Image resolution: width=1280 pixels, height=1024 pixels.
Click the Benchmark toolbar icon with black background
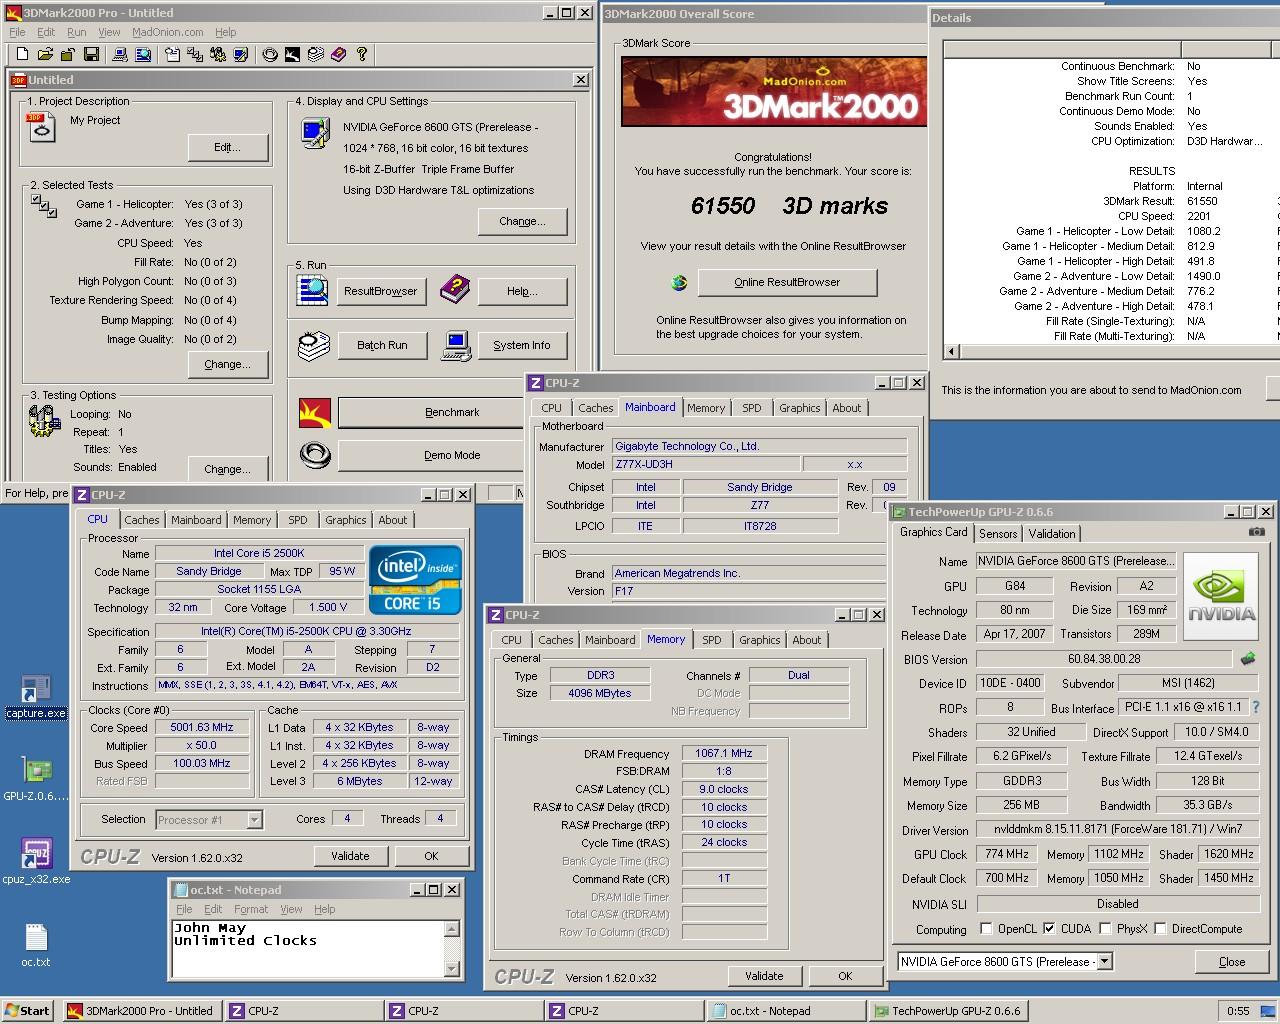click(x=292, y=54)
